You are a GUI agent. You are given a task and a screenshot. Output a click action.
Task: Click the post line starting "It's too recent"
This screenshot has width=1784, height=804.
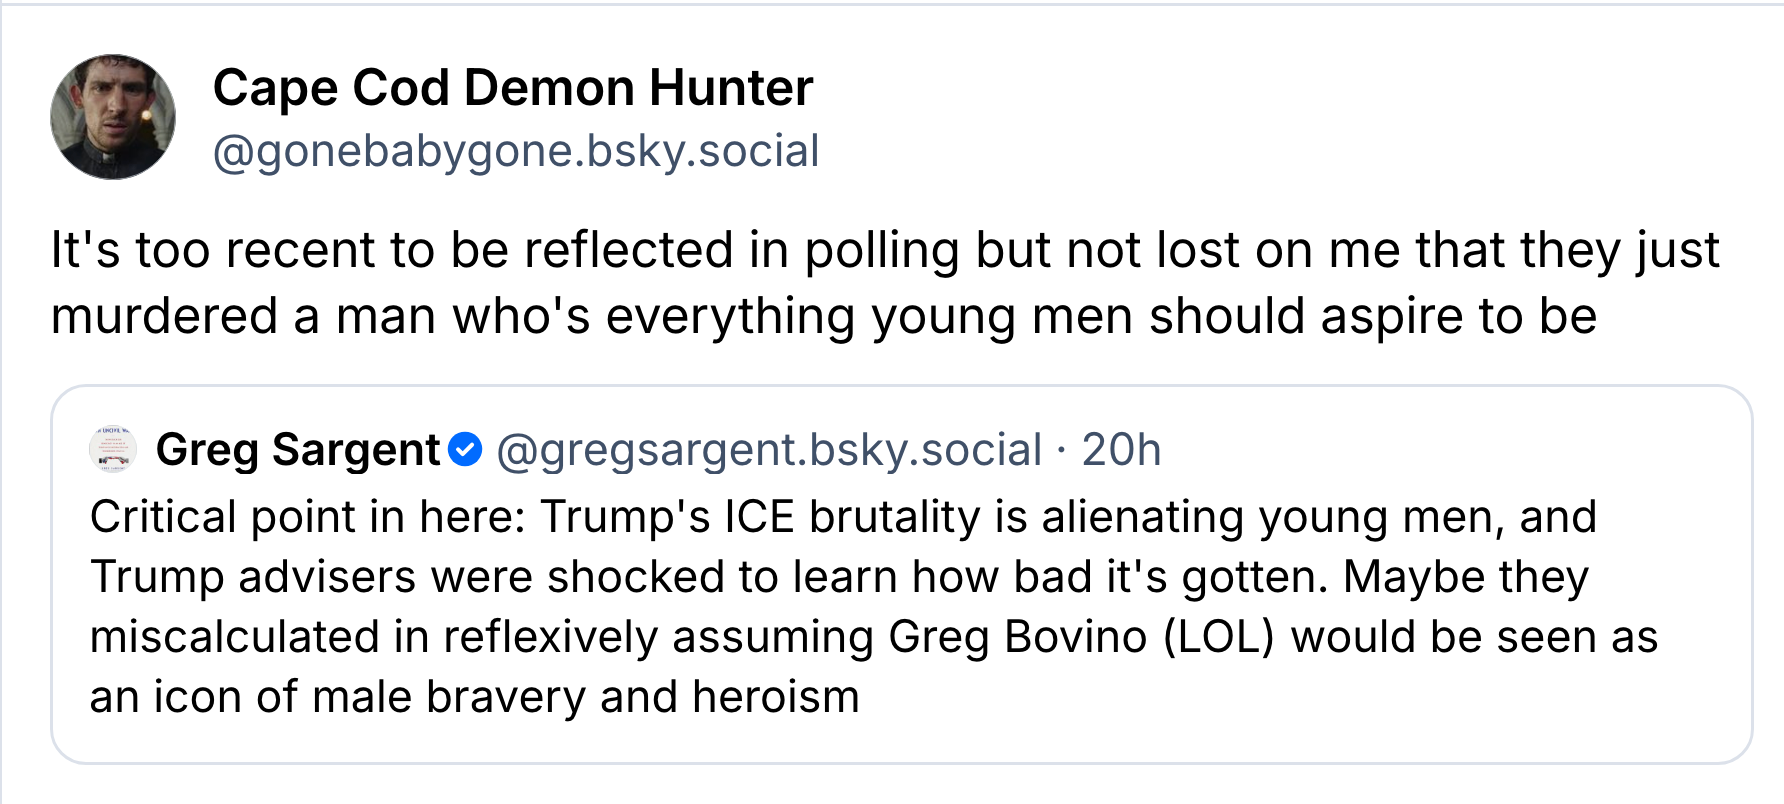click(884, 250)
